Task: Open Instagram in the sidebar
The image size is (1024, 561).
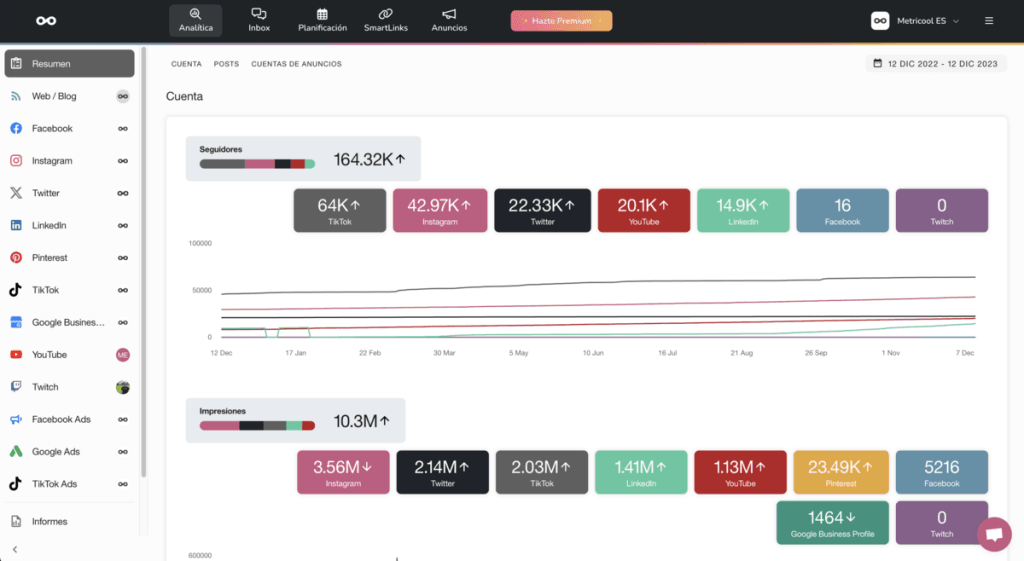Action: point(69,161)
